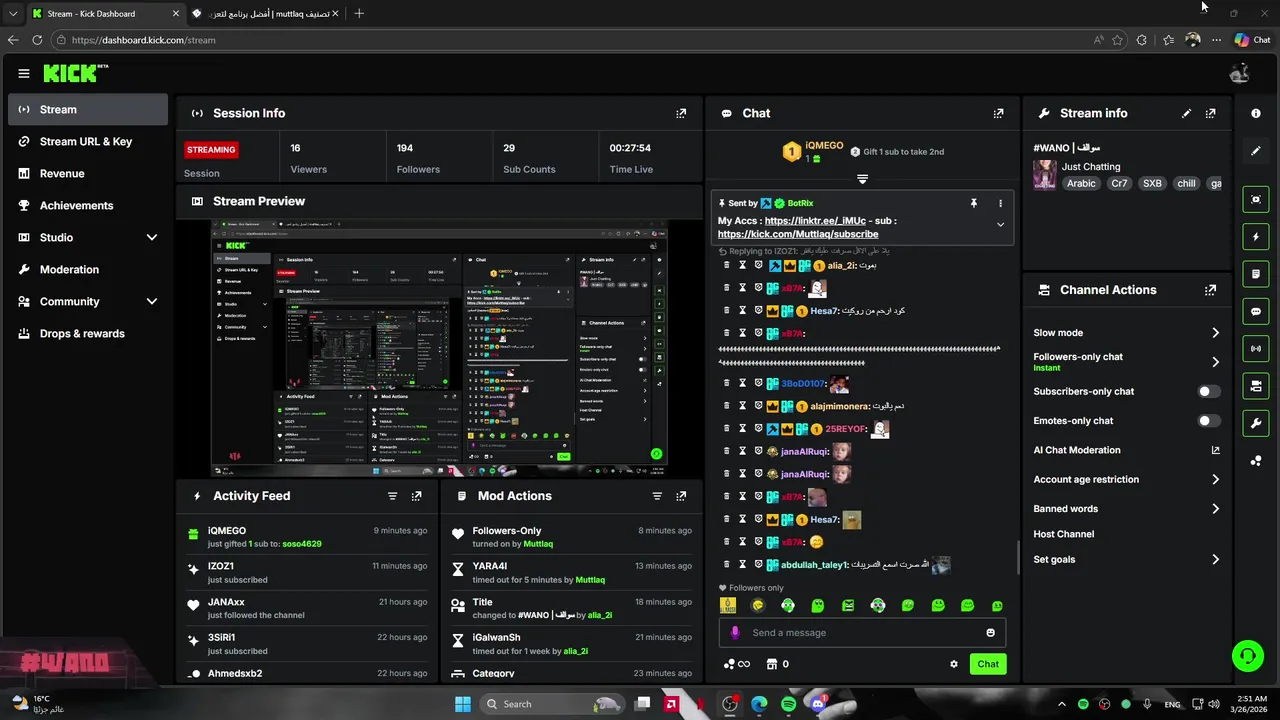Insert the first yellow emote
This screenshot has width=1280, height=720.
pyautogui.click(x=728, y=605)
